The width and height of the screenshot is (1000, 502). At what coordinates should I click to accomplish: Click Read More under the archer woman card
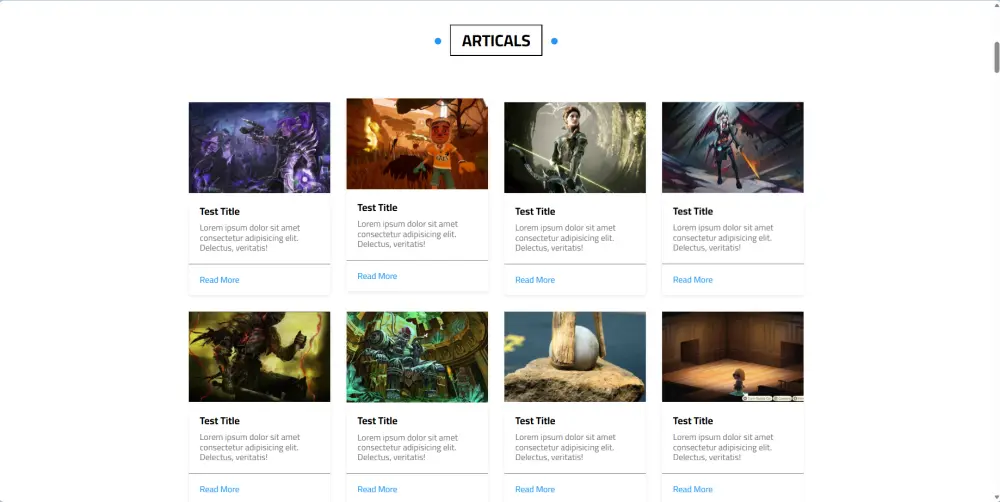[535, 280]
